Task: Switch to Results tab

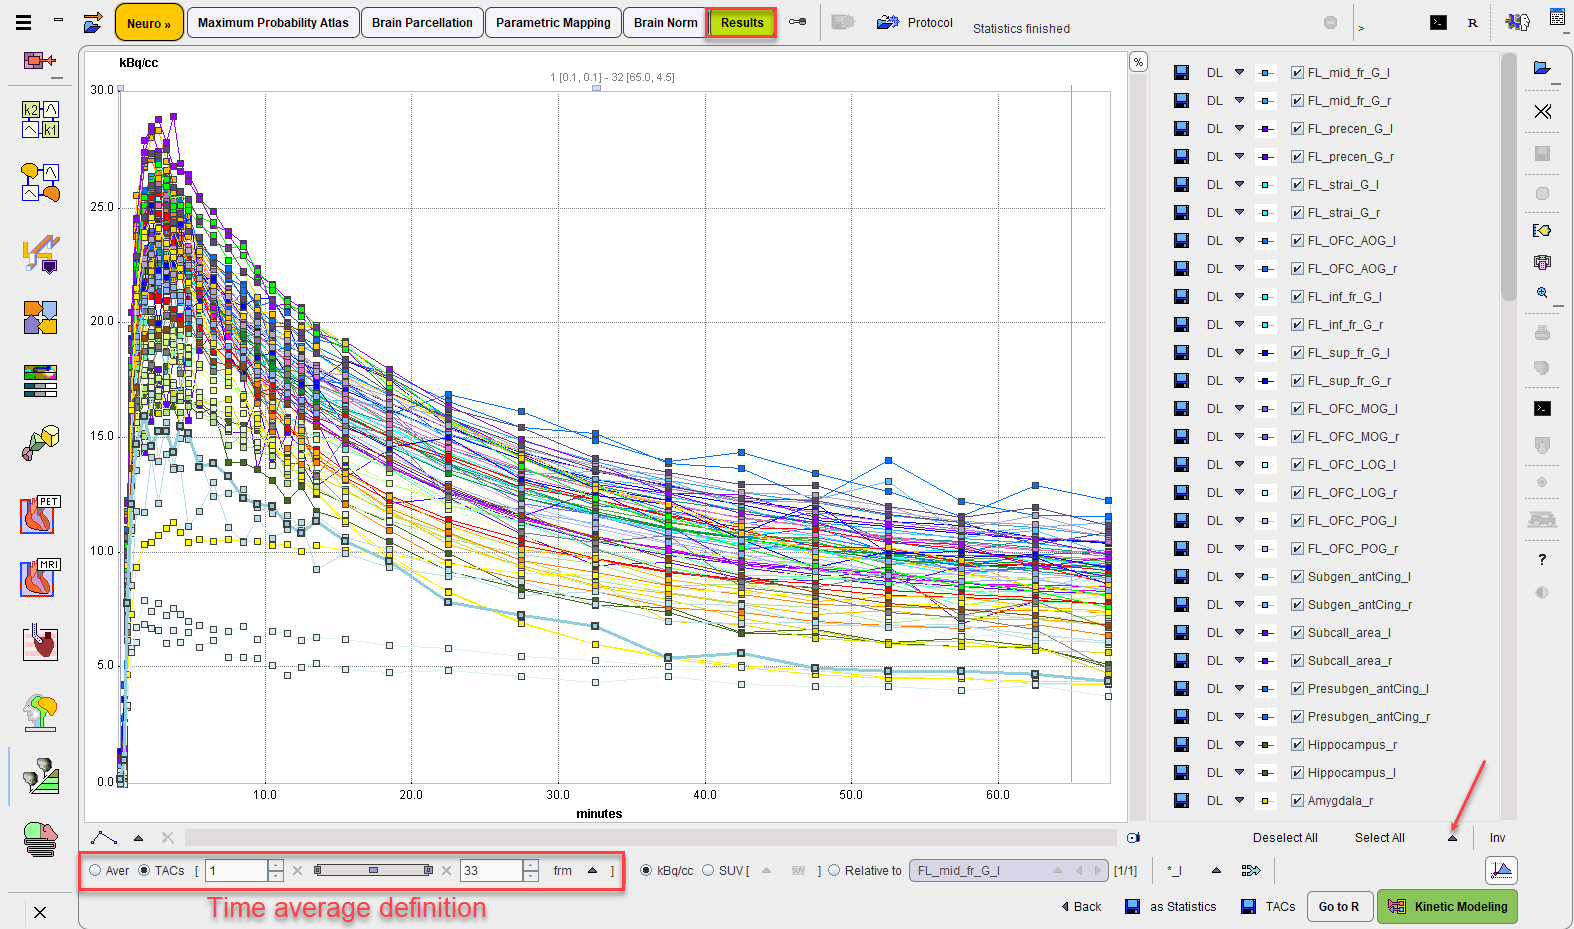Action: [x=742, y=22]
